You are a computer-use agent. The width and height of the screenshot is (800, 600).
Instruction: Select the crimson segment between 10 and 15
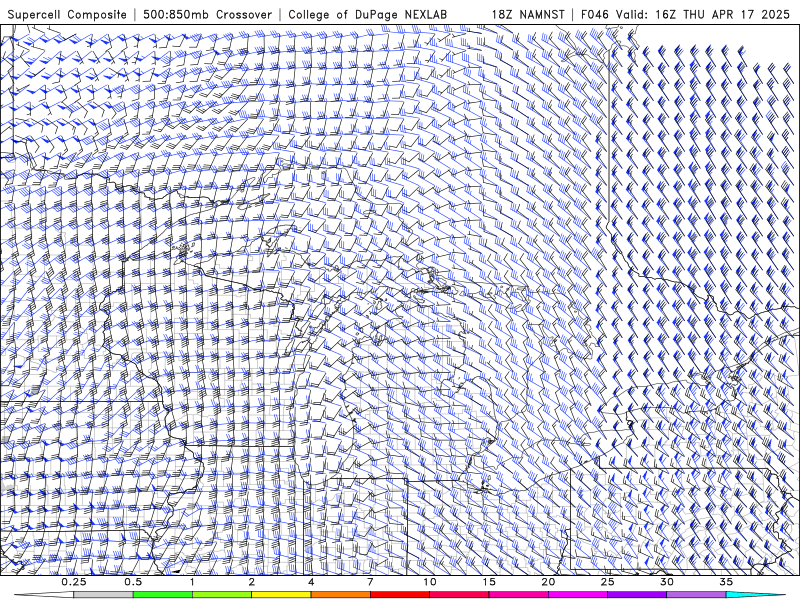click(459, 595)
